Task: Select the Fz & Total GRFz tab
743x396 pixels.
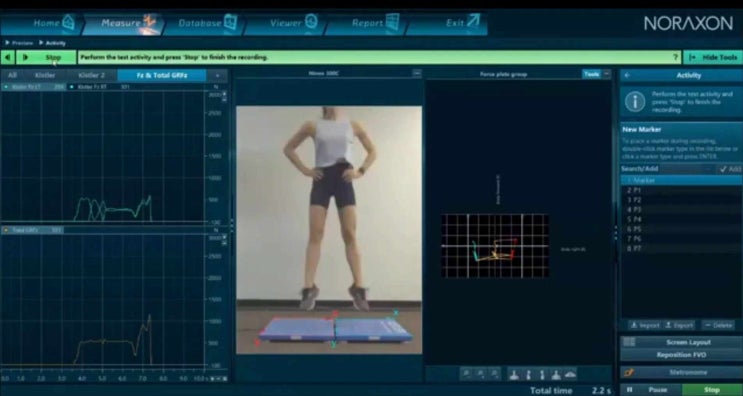Action: click(x=162, y=75)
